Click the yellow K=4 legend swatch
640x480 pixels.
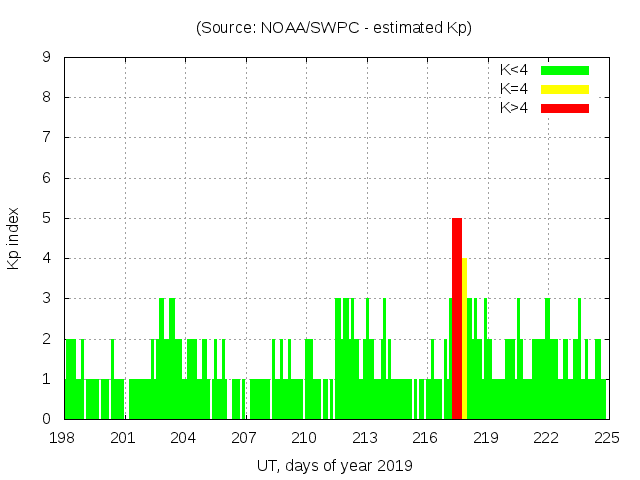(x=565, y=89)
